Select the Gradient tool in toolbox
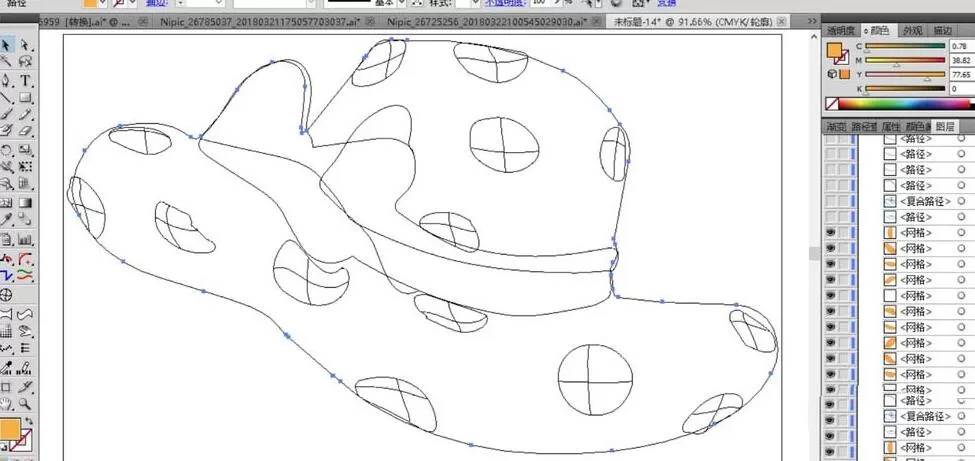 25,203
